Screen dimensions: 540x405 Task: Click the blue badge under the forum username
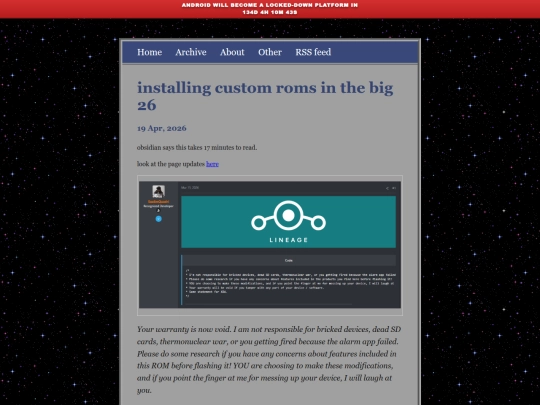tap(158, 219)
